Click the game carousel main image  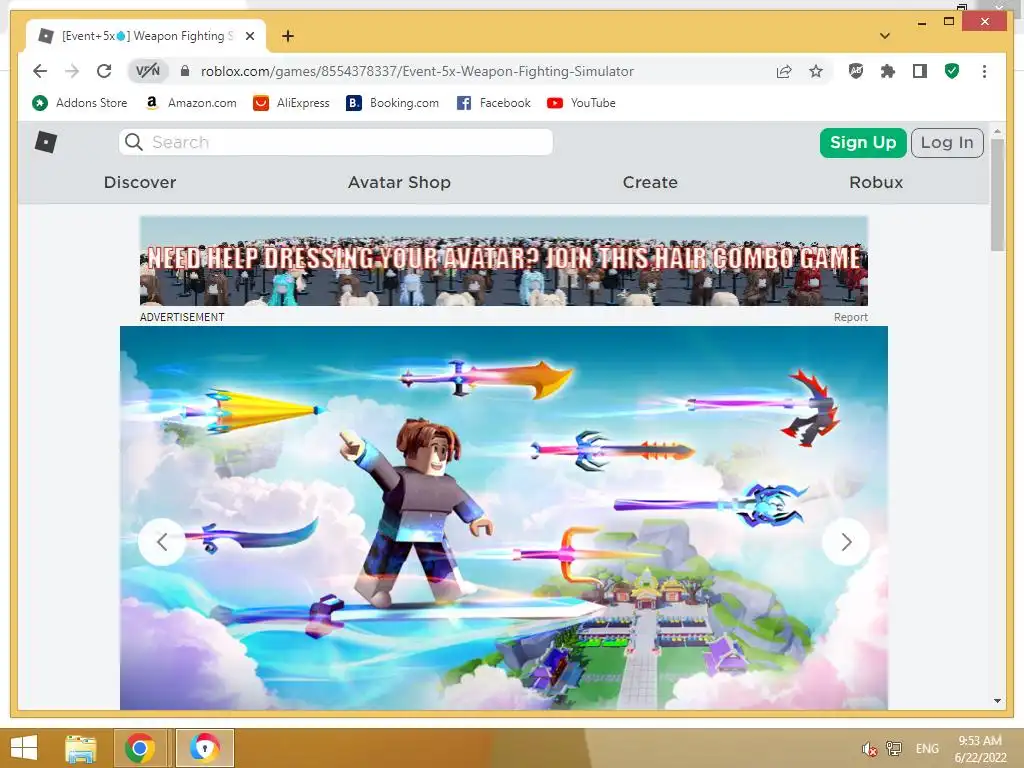504,518
